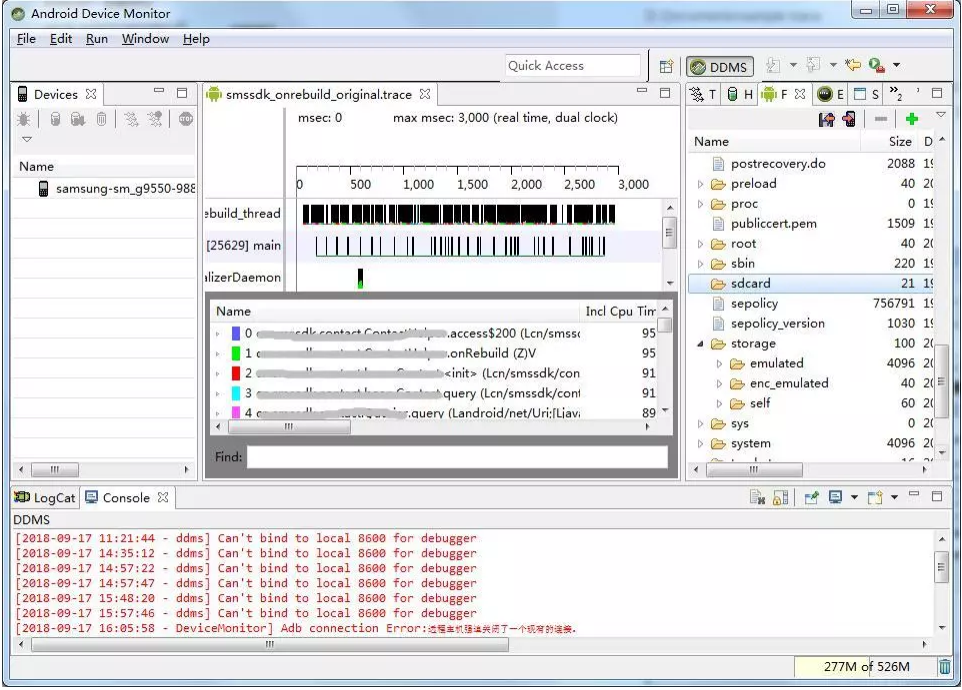Click the Find input field in trace view
The image size is (962, 690).
[x=457, y=457]
